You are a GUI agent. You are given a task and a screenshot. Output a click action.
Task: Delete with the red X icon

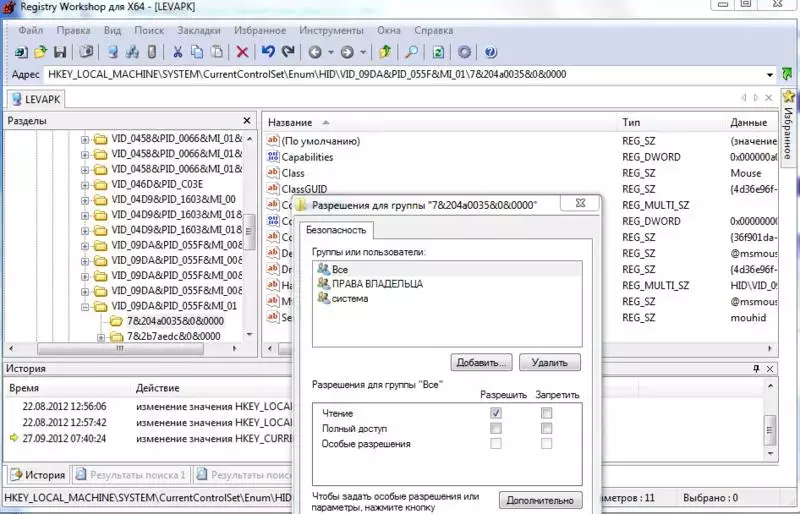[x=242, y=52]
